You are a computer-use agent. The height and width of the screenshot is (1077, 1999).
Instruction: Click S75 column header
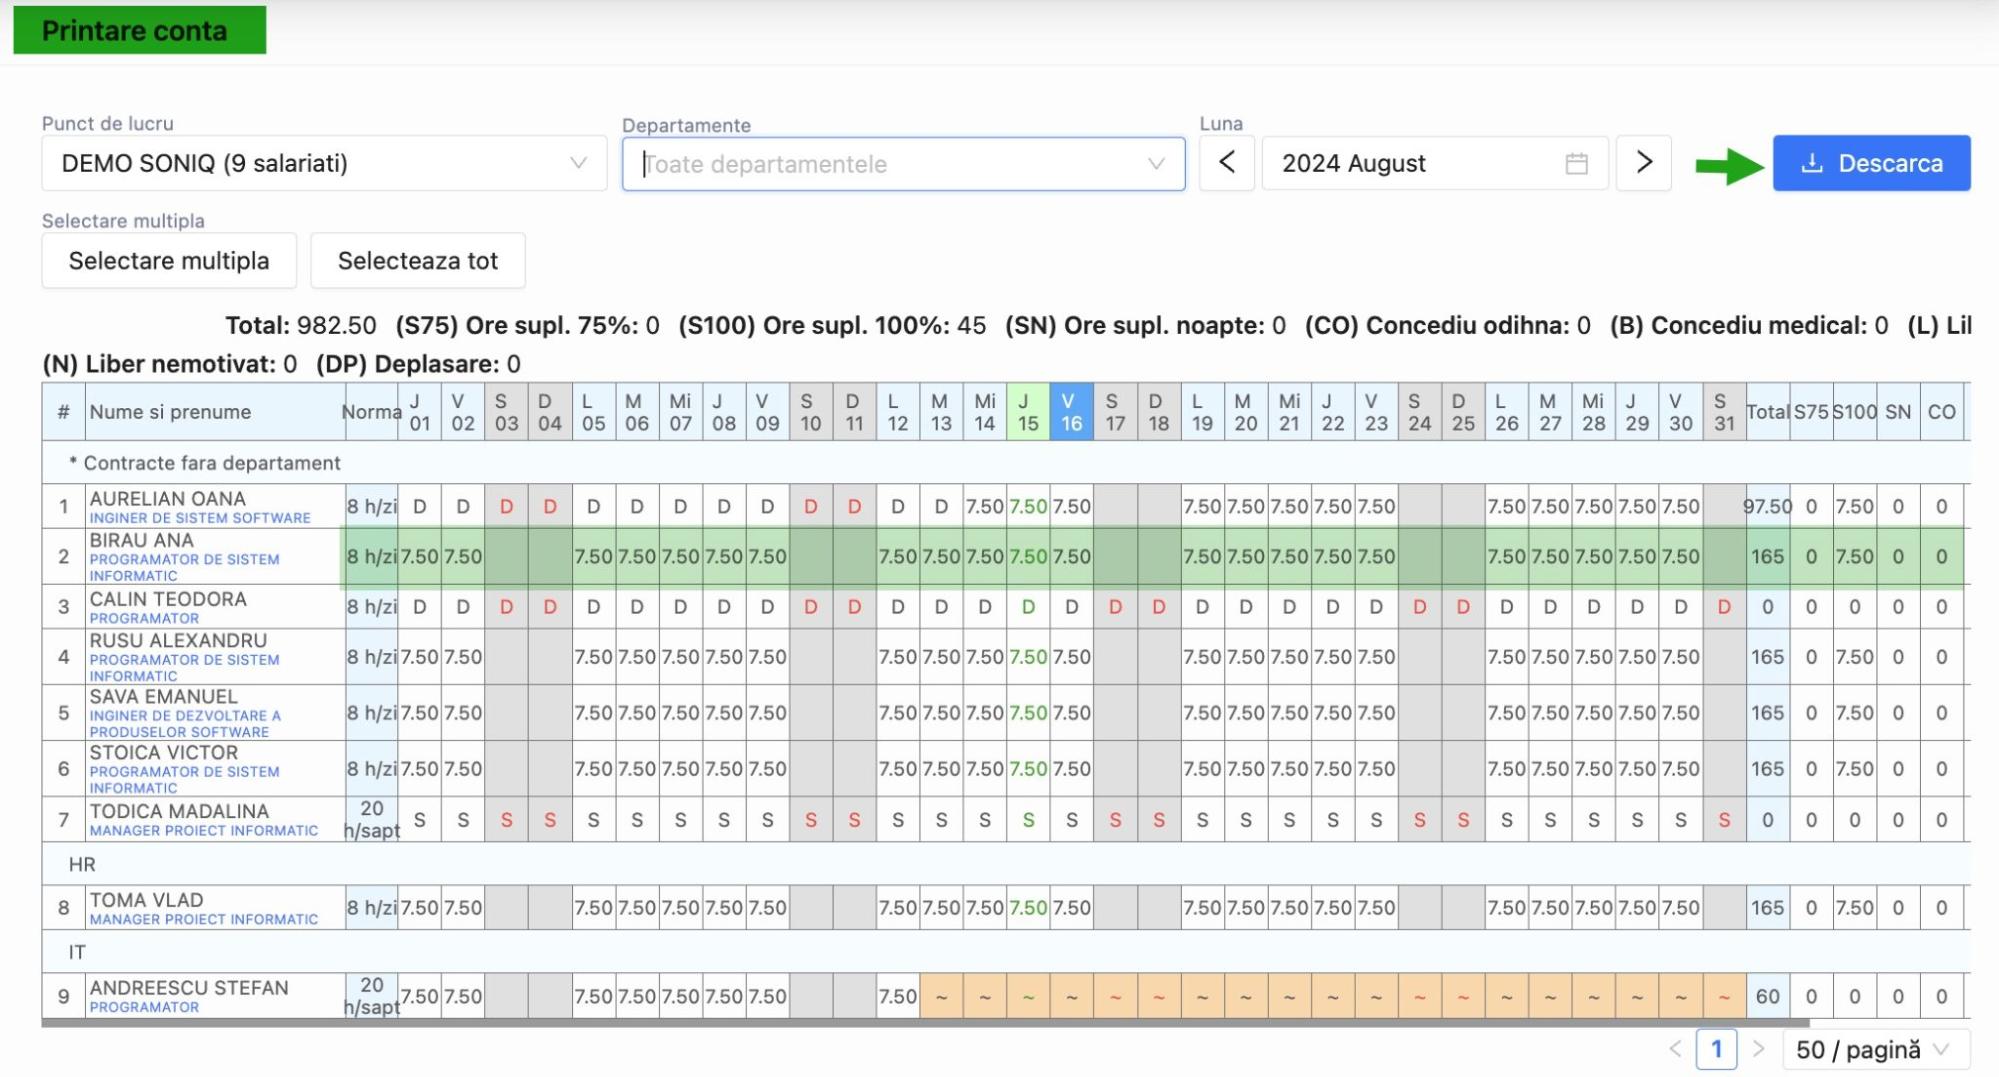click(1811, 411)
